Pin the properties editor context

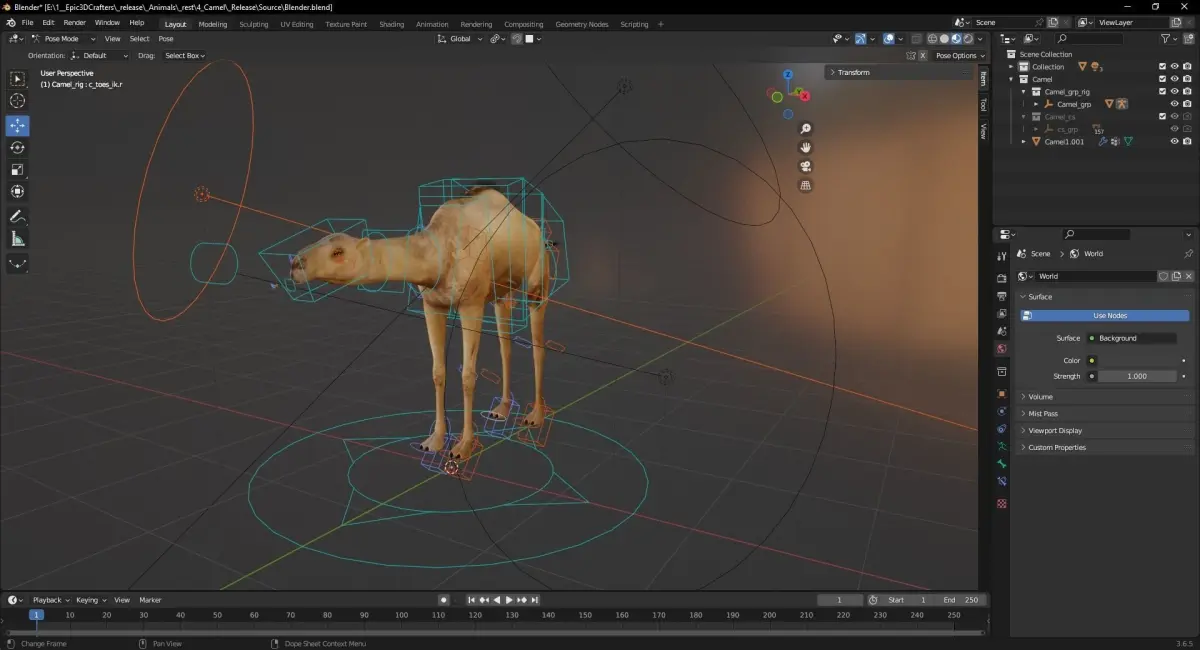pos(1188,254)
